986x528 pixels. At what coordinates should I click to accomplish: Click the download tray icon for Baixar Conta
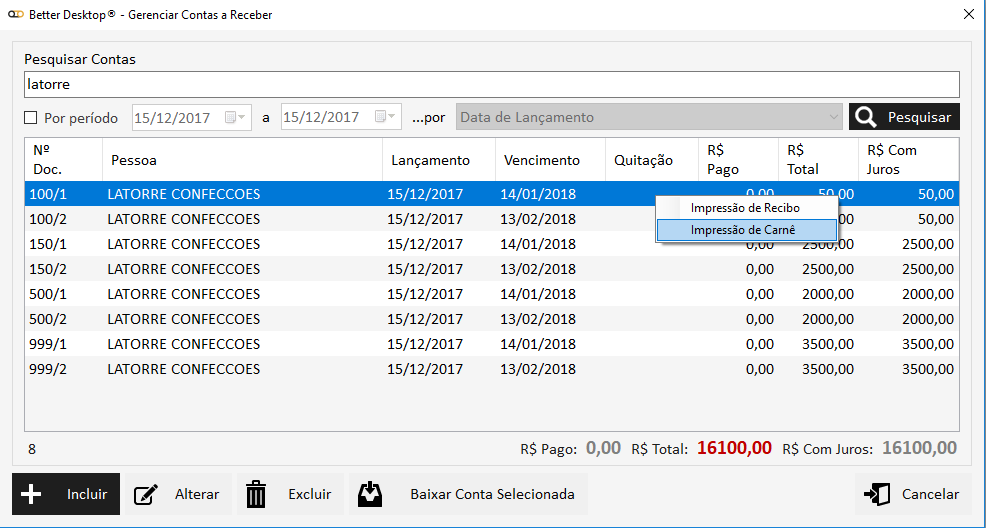click(x=370, y=494)
